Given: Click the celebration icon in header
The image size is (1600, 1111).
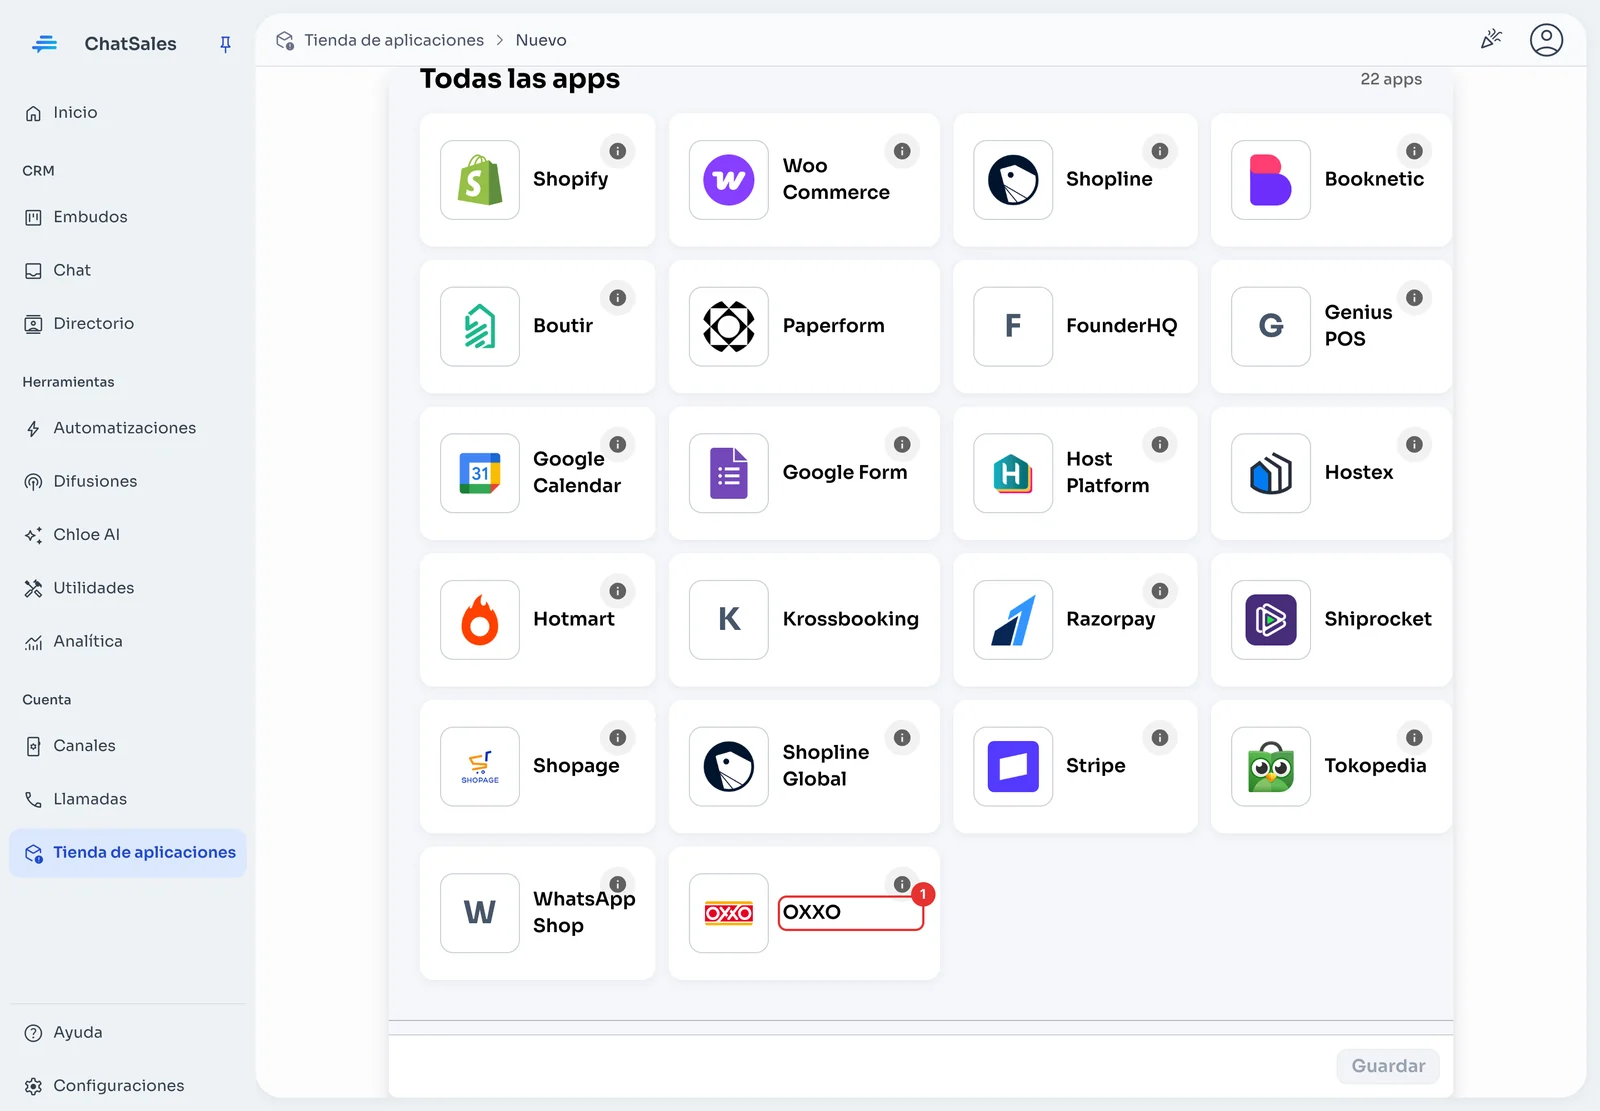Looking at the screenshot, I should click(1491, 40).
